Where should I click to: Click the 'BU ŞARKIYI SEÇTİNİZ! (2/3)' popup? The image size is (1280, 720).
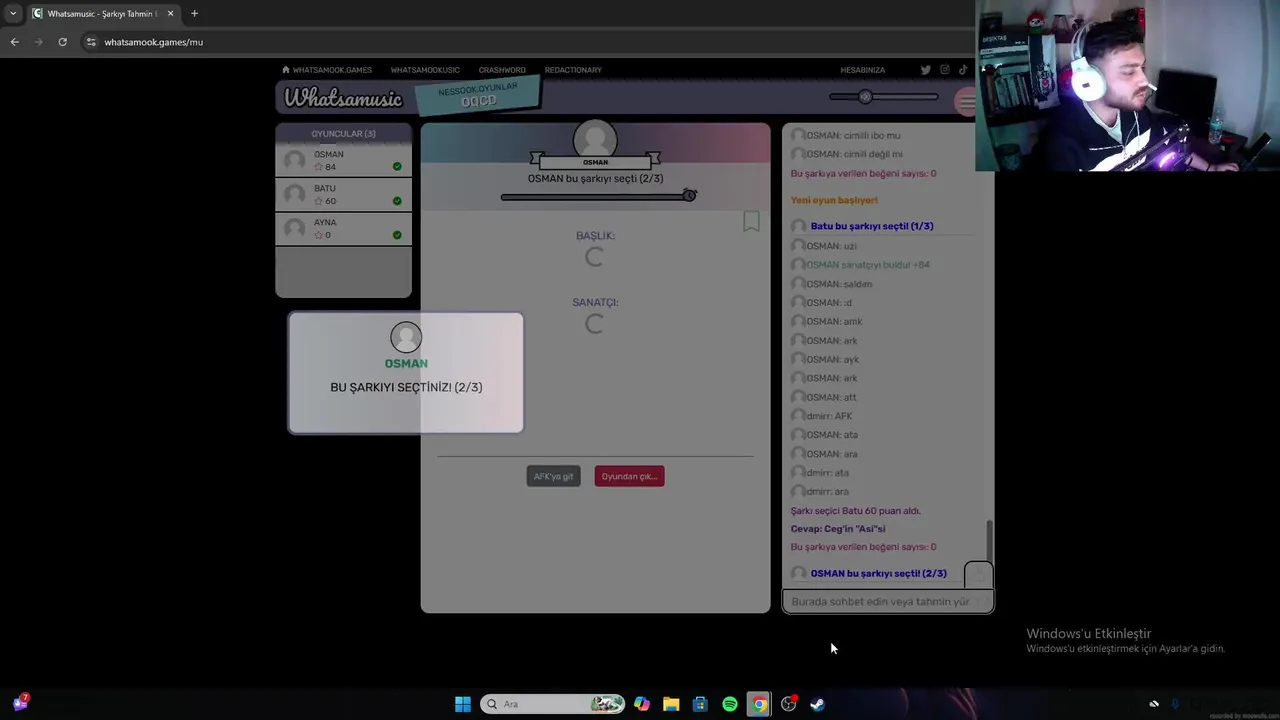coord(406,372)
